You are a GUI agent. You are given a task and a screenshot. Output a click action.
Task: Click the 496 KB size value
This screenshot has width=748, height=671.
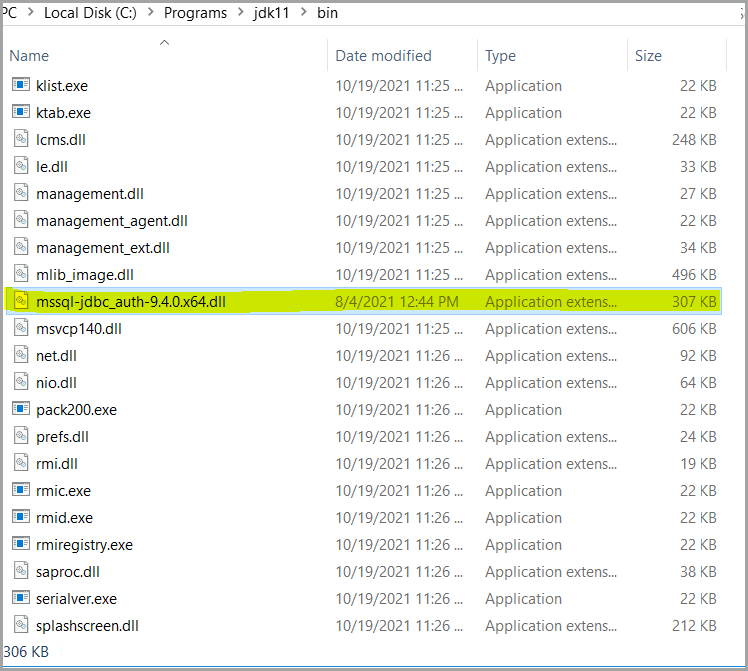coord(694,275)
